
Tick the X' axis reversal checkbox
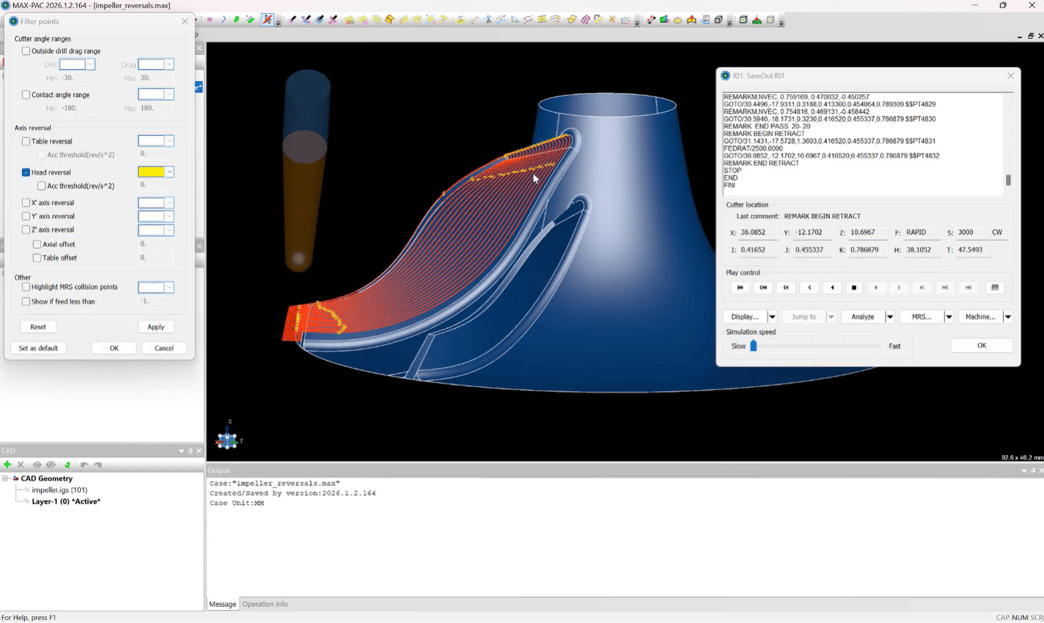[26, 202]
